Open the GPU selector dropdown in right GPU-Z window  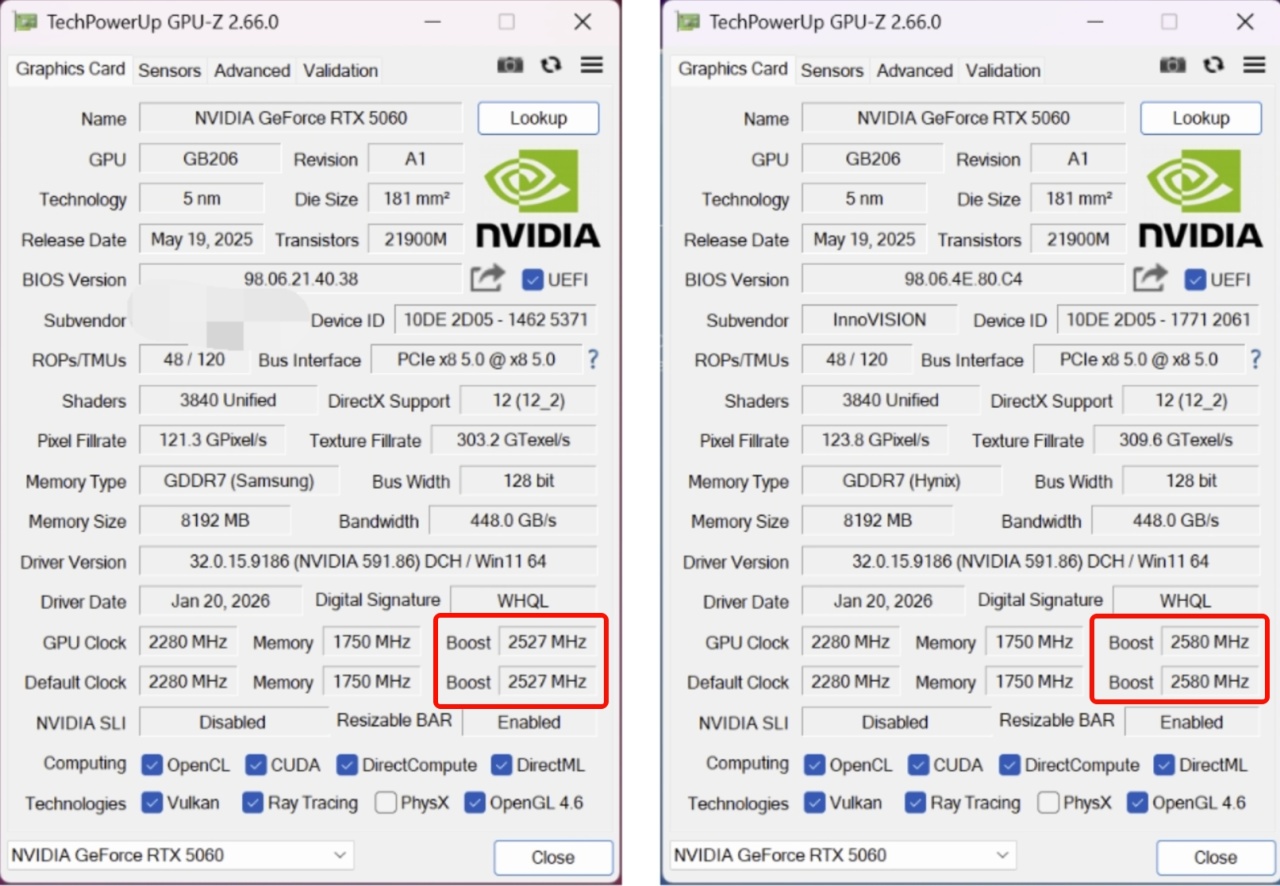pos(844,855)
